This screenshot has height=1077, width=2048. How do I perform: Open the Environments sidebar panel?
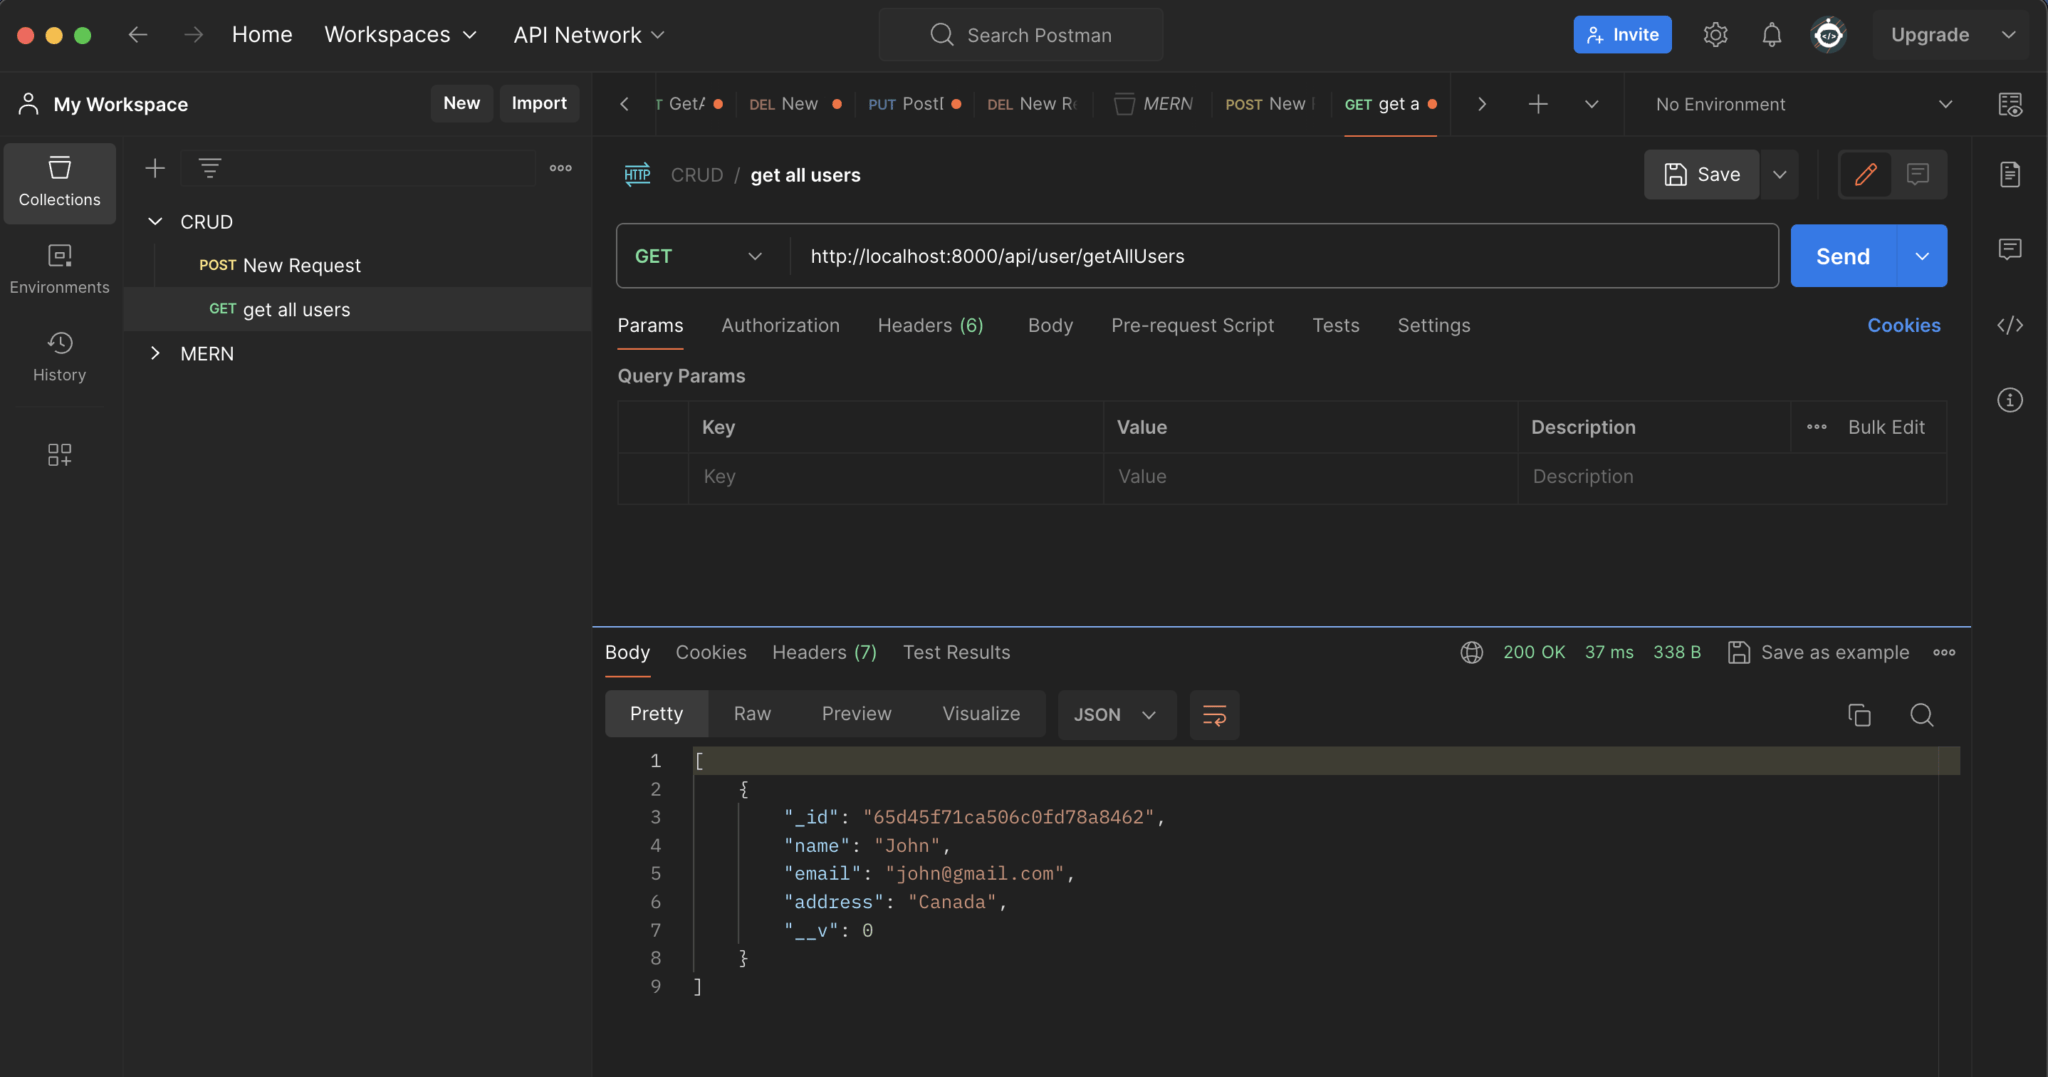click(59, 269)
